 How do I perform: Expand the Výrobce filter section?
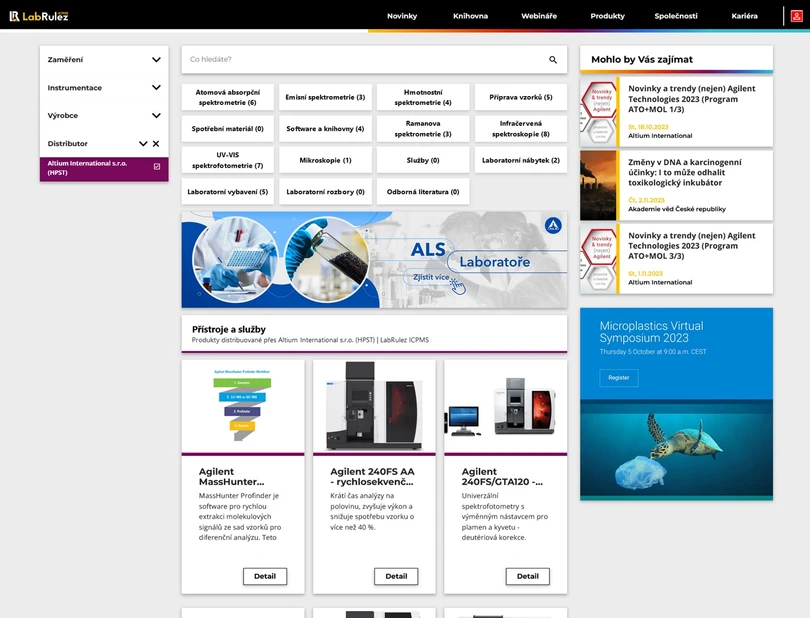[x=156, y=116]
